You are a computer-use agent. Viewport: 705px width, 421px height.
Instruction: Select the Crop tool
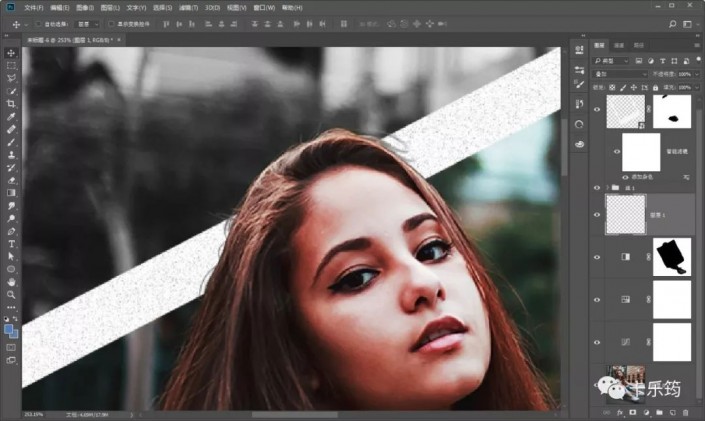click(11, 104)
